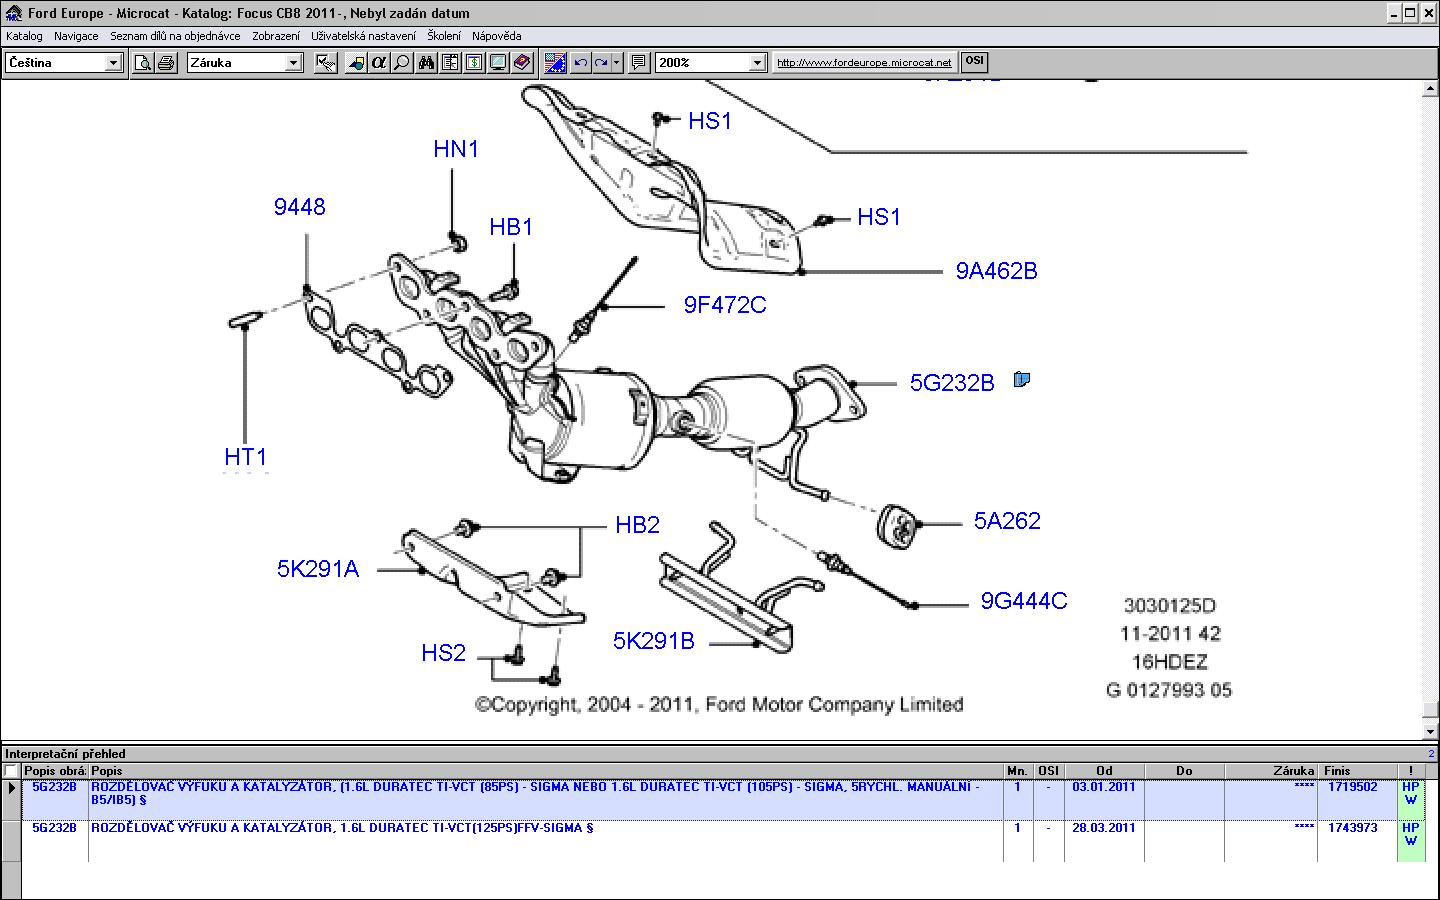
Task: Open the Navigace menu
Action: (x=76, y=36)
